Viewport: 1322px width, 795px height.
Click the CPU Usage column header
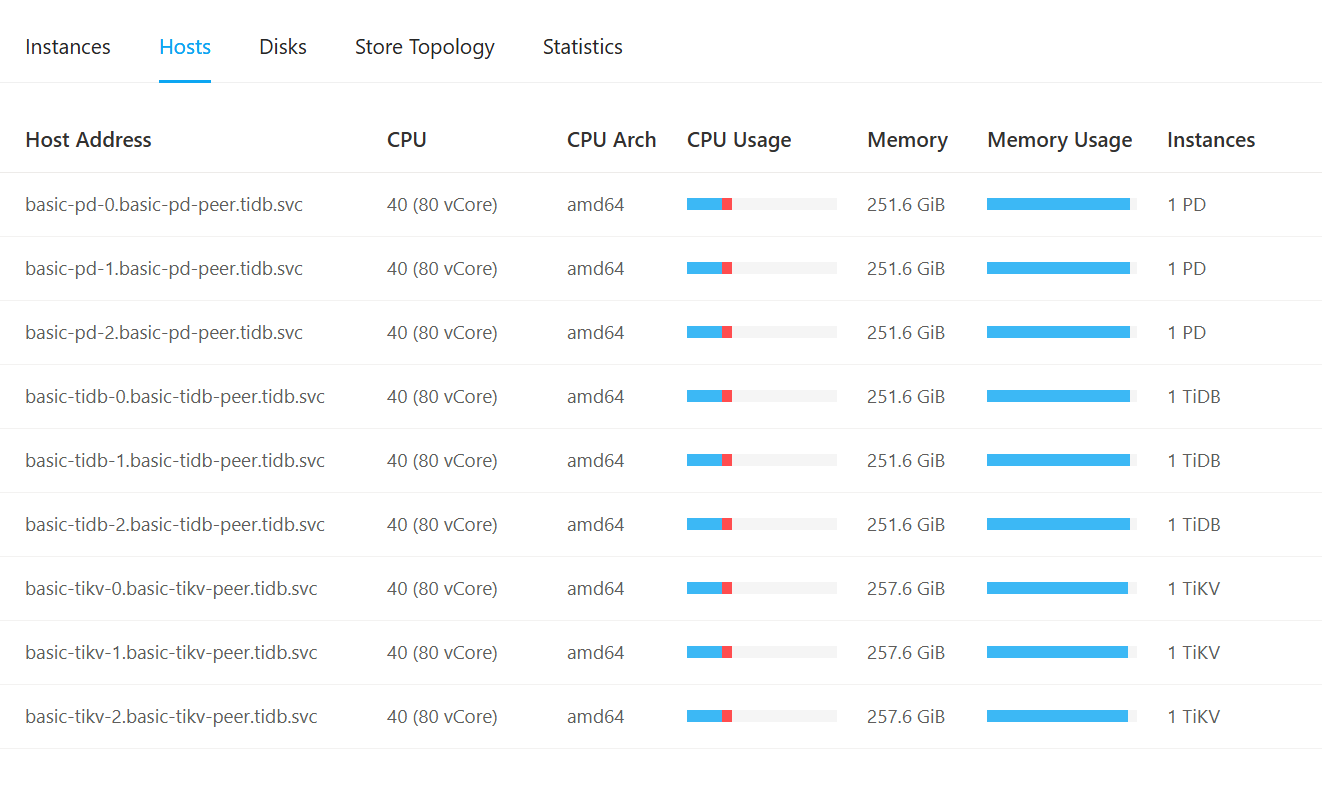tap(739, 140)
